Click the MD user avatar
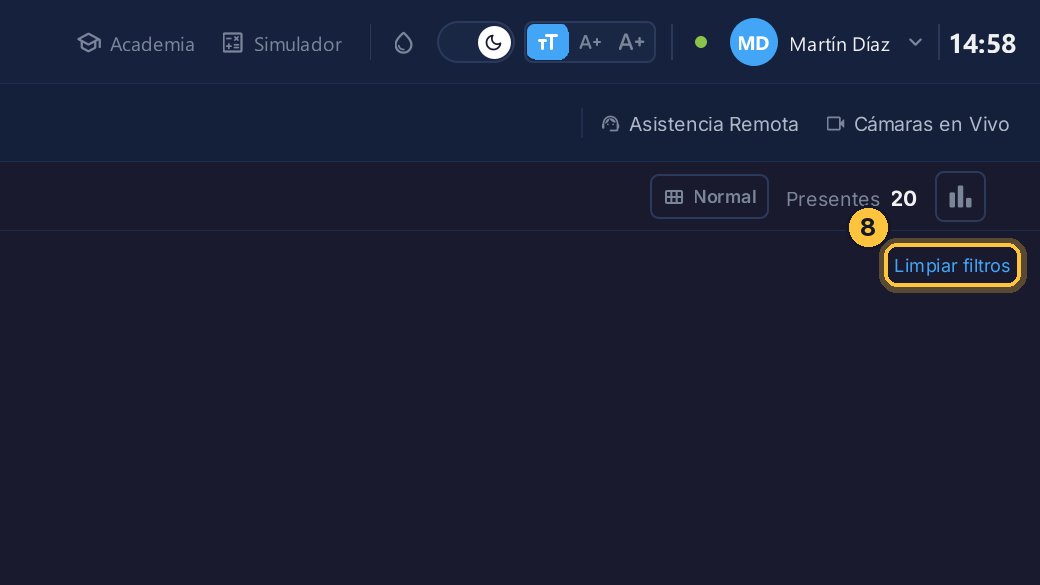1040x585 pixels. tap(753, 42)
